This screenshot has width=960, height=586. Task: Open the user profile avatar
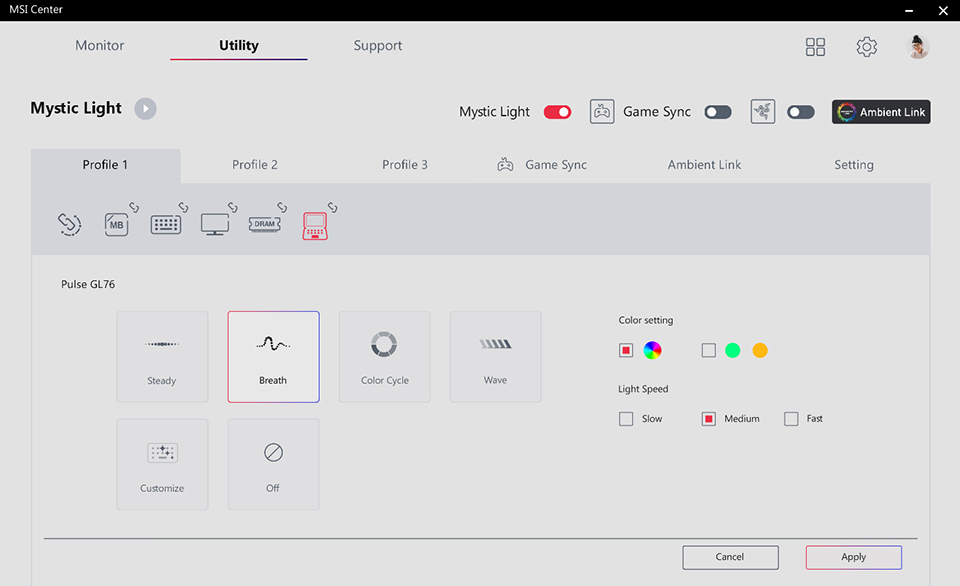coord(917,47)
